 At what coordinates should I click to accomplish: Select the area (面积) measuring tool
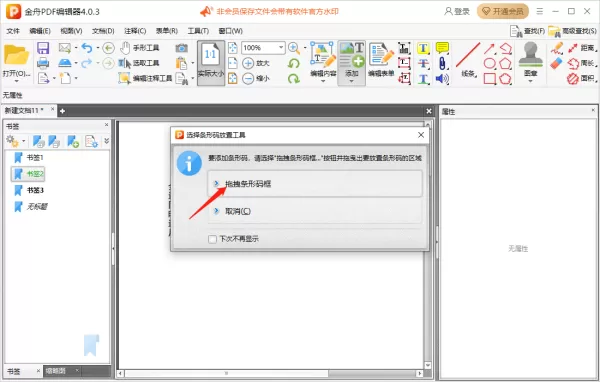(582, 78)
